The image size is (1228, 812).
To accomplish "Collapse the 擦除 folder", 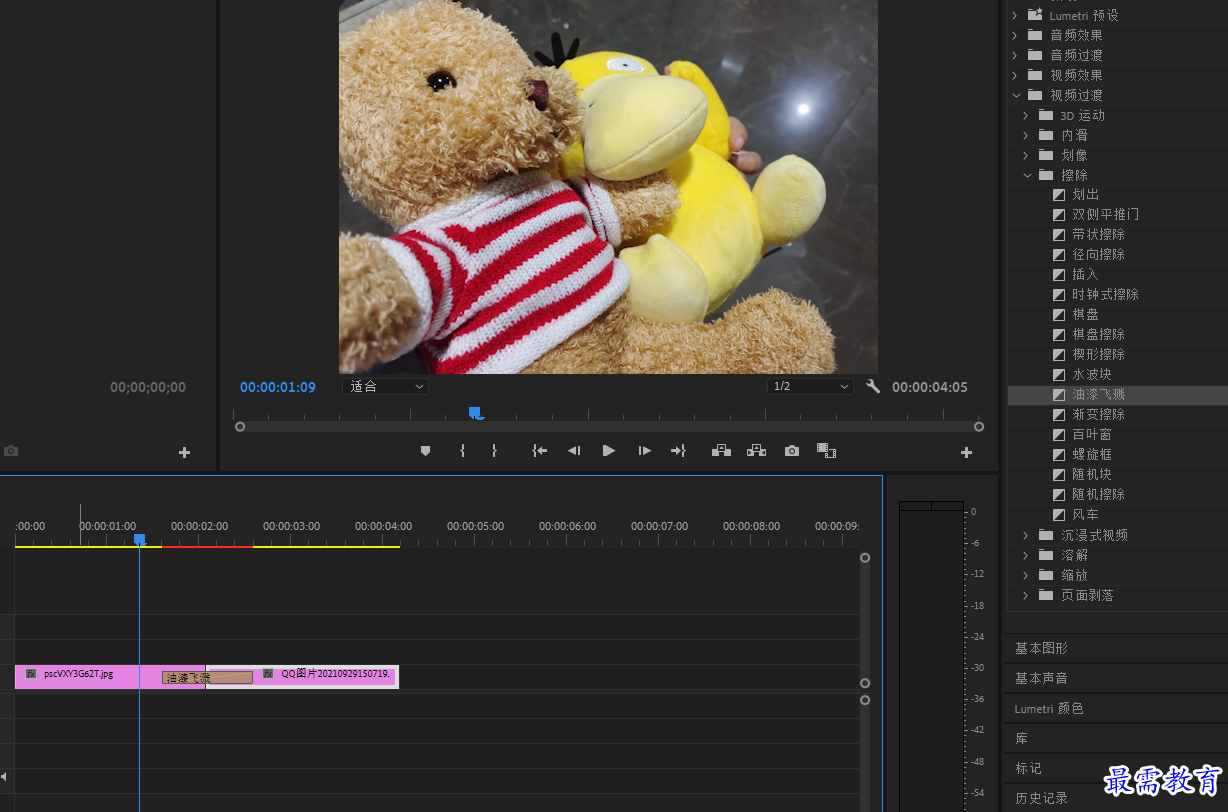I will pos(1026,175).
